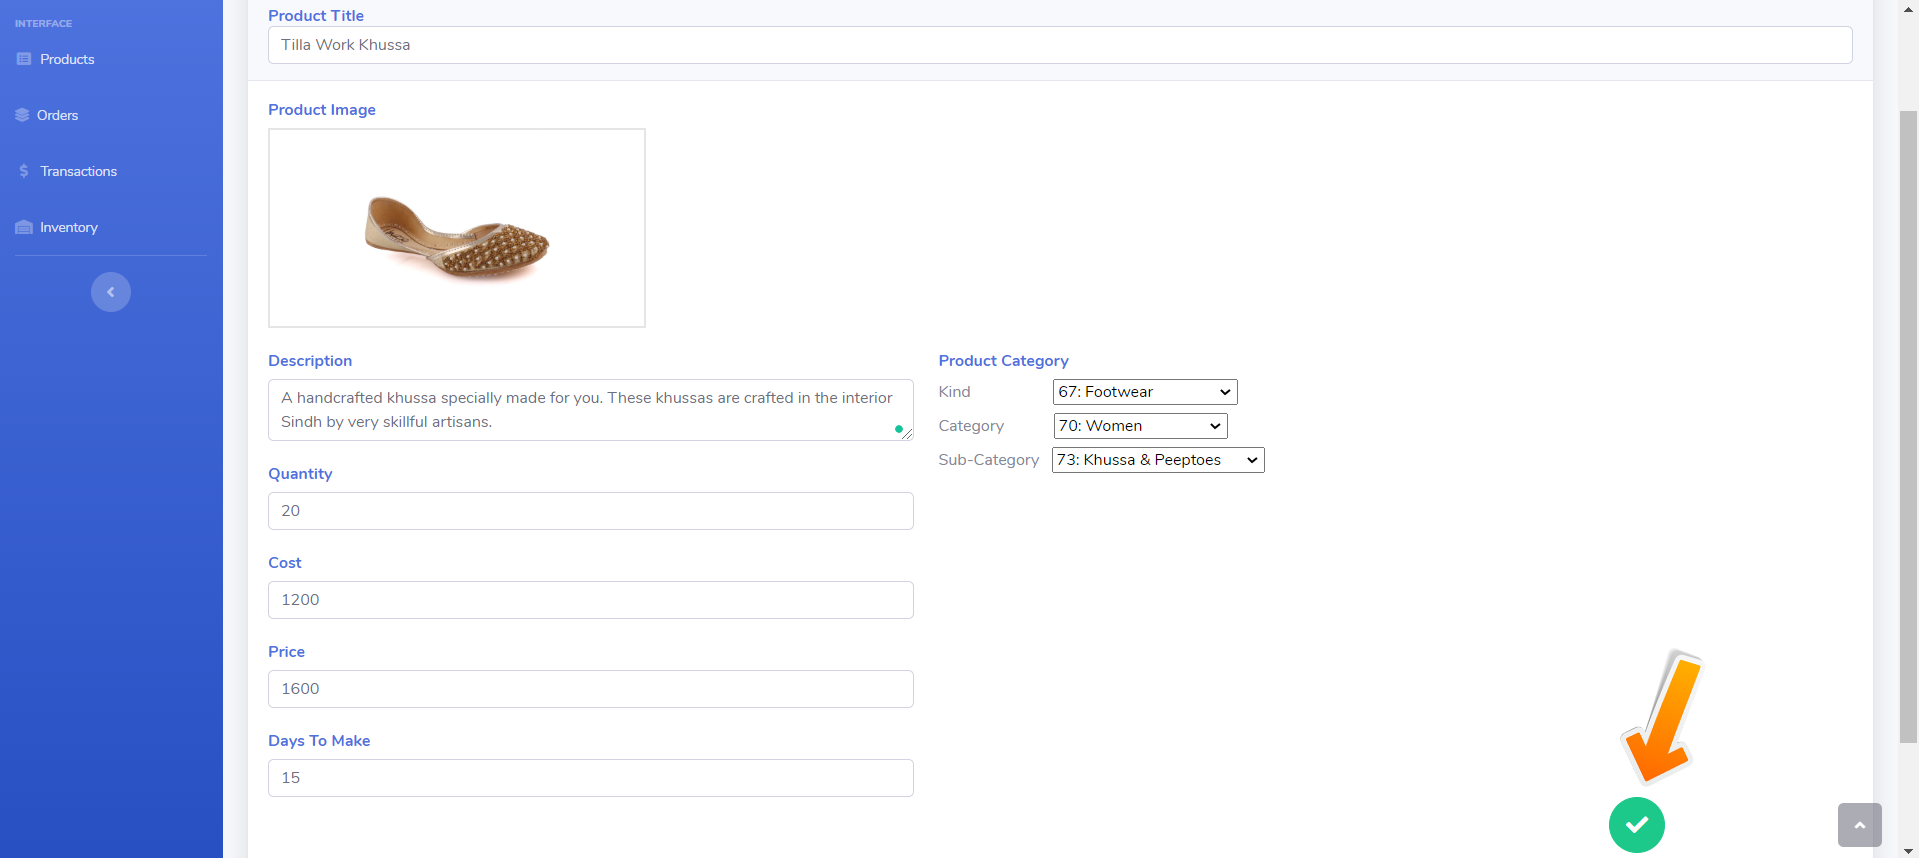Navigate to Transactions link
The height and width of the screenshot is (858, 1919).
tap(78, 171)
